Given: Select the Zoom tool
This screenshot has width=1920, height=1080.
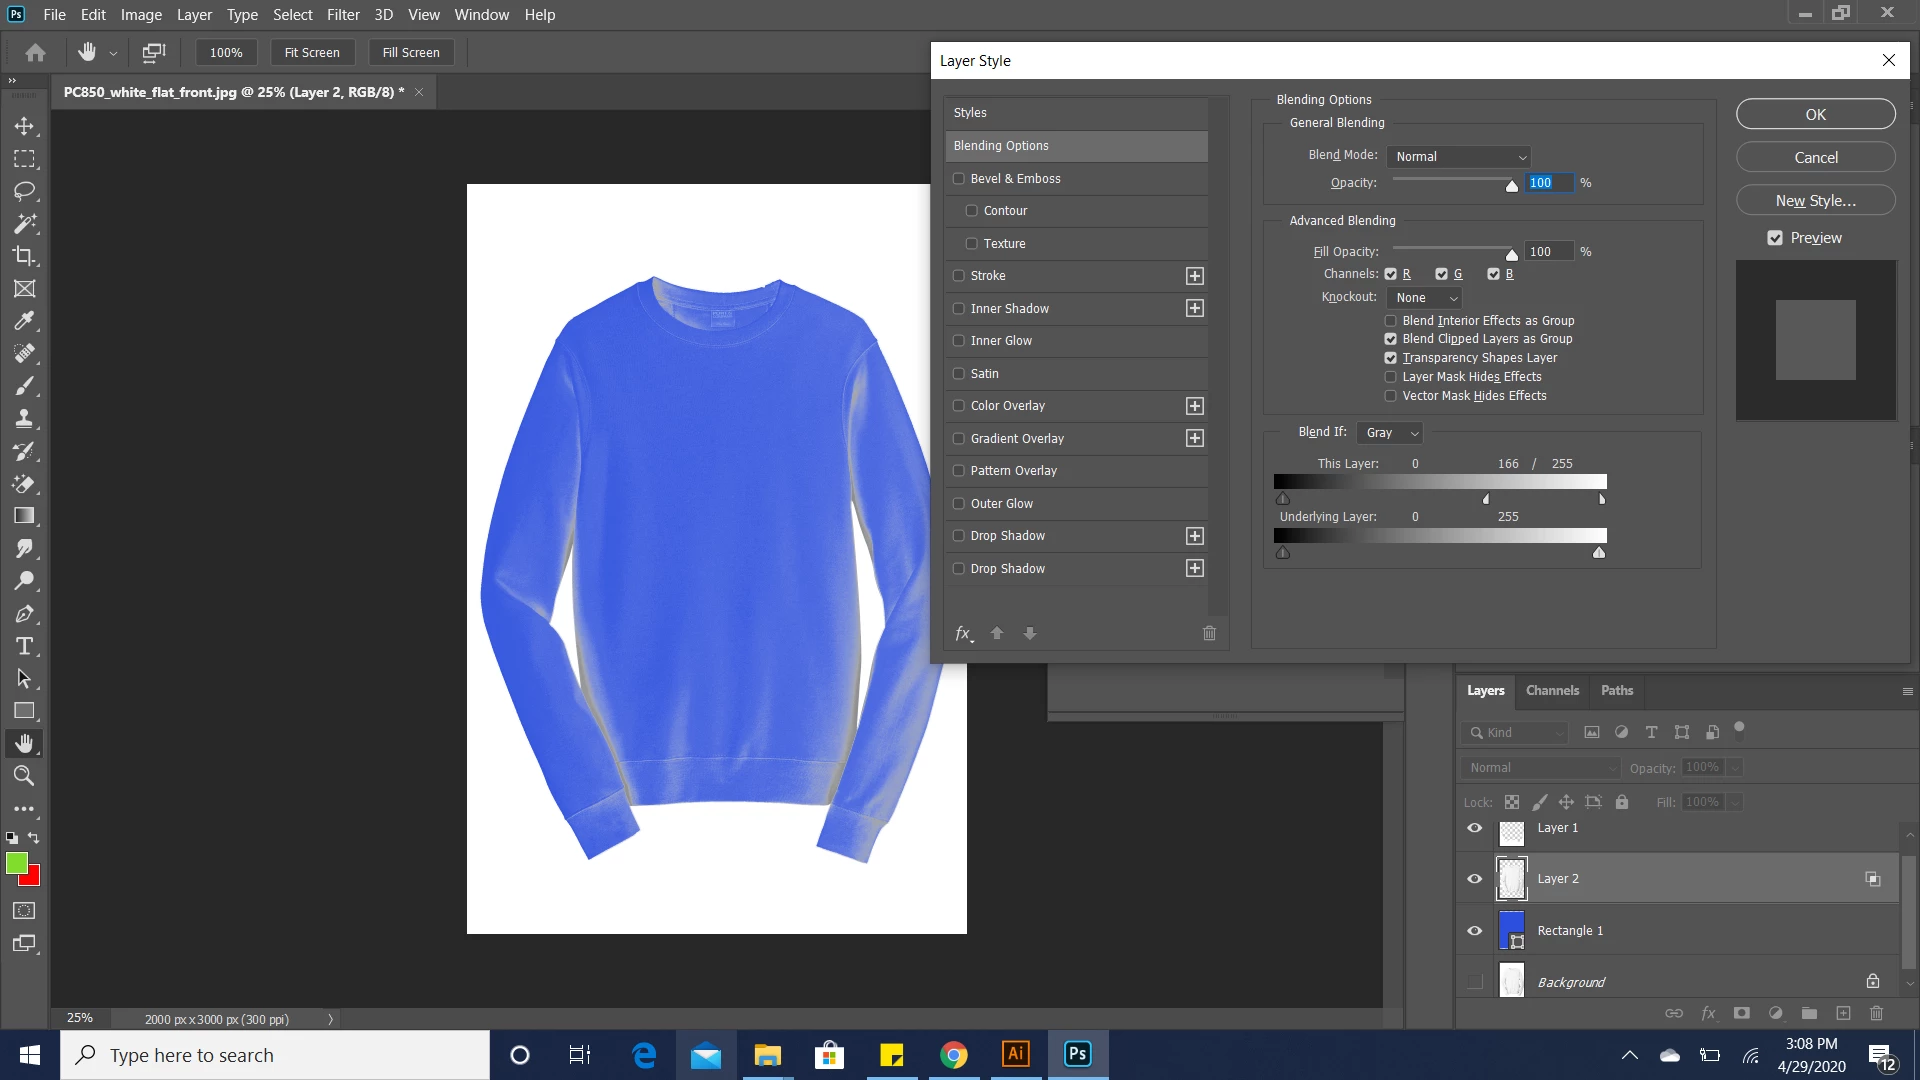Looking at the screenshot, I should (24, 776).
